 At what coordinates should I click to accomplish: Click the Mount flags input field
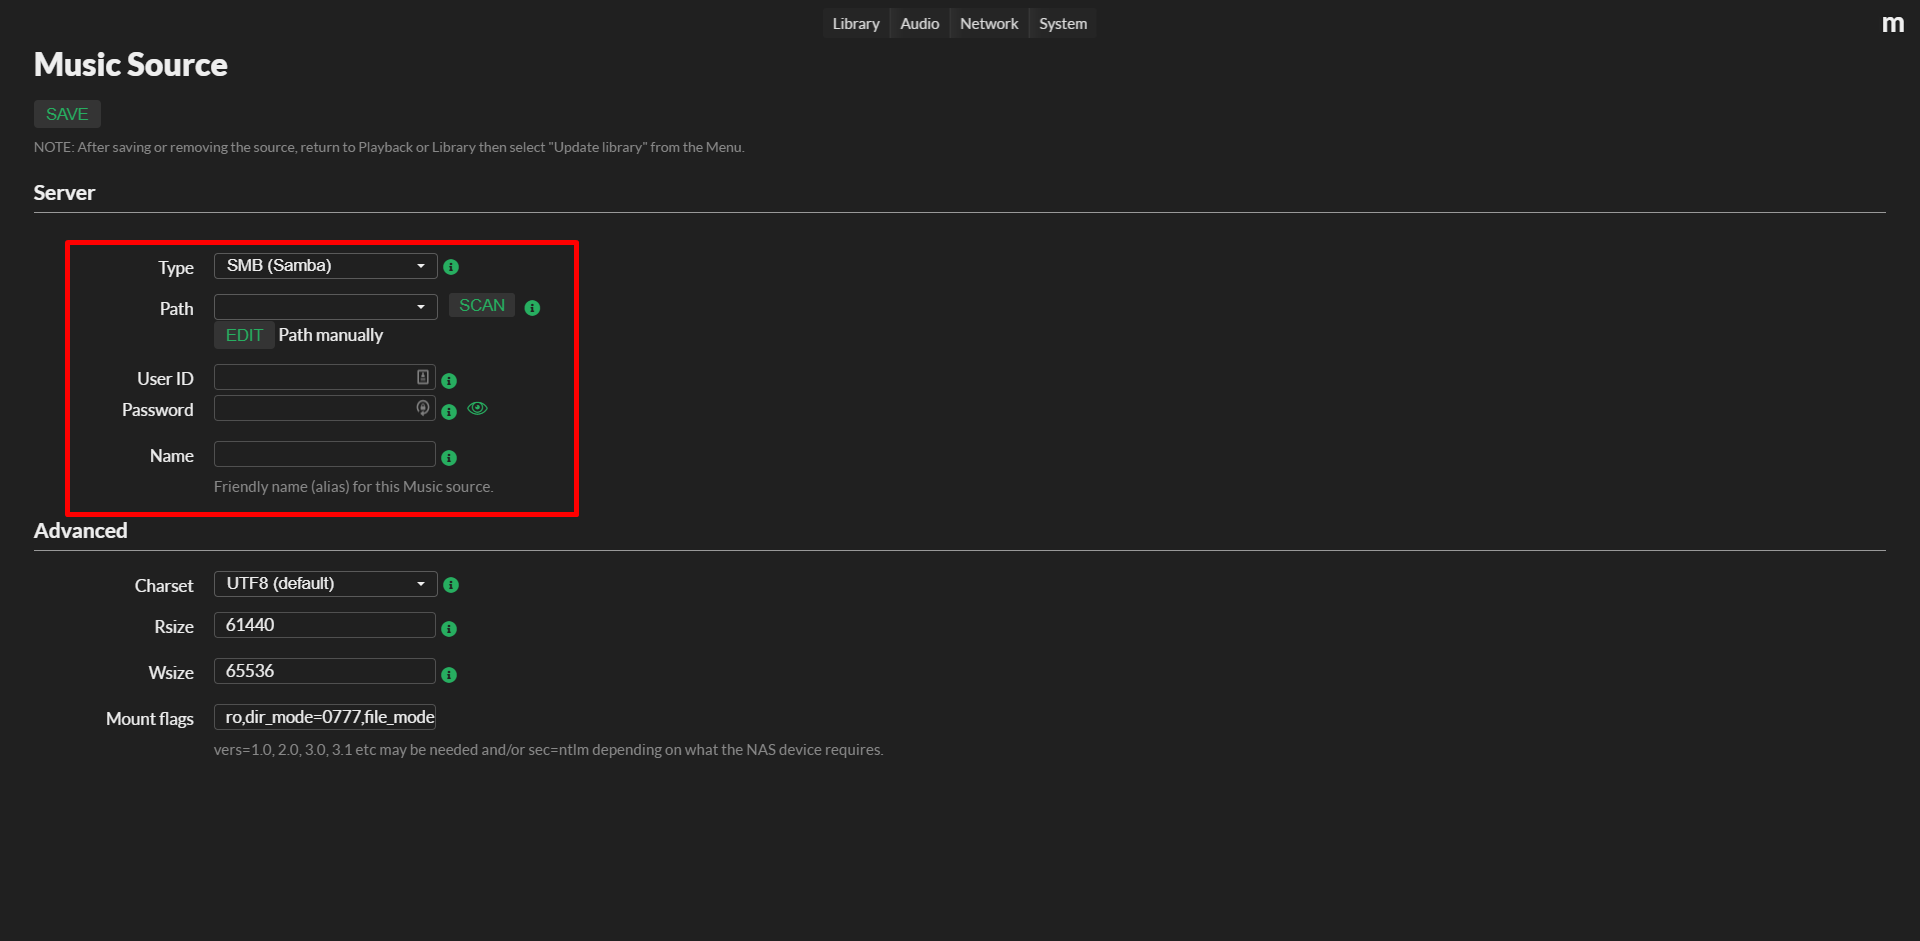(325, 717)
